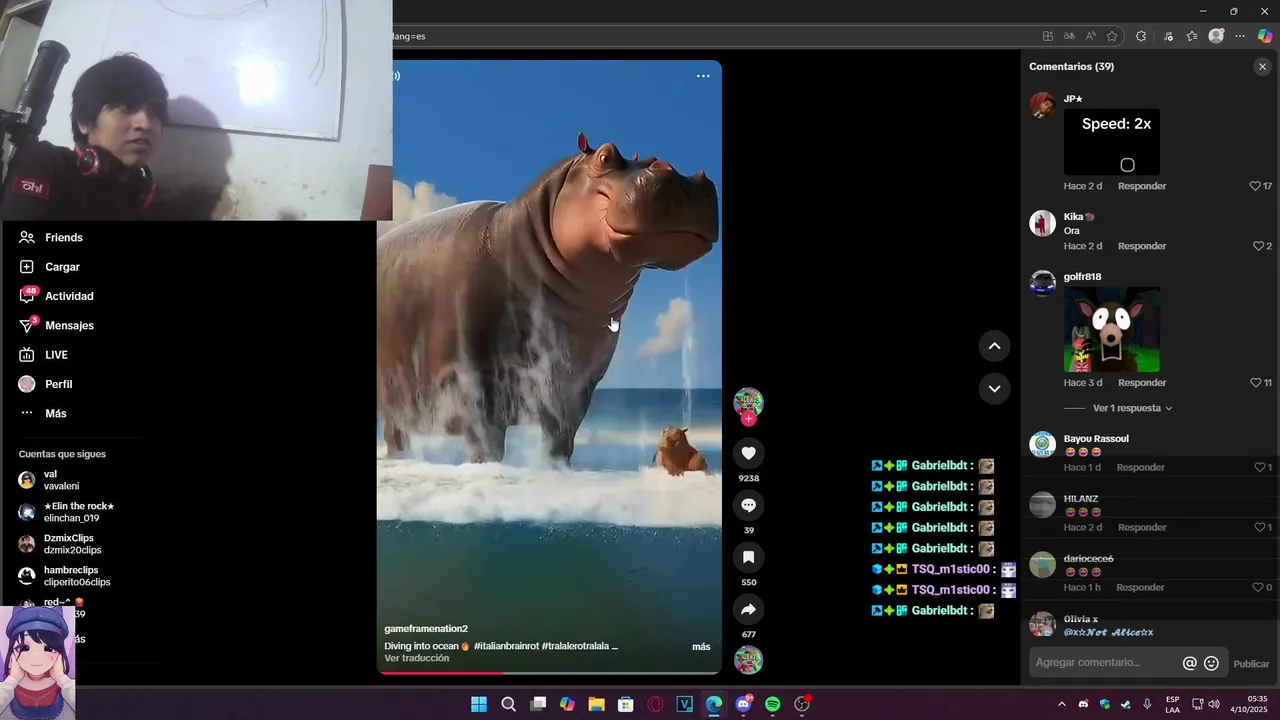Screen dimensions: 1280x720
Task: Open the spinning sound disc at the bottom
Action: tap(748, 660)
